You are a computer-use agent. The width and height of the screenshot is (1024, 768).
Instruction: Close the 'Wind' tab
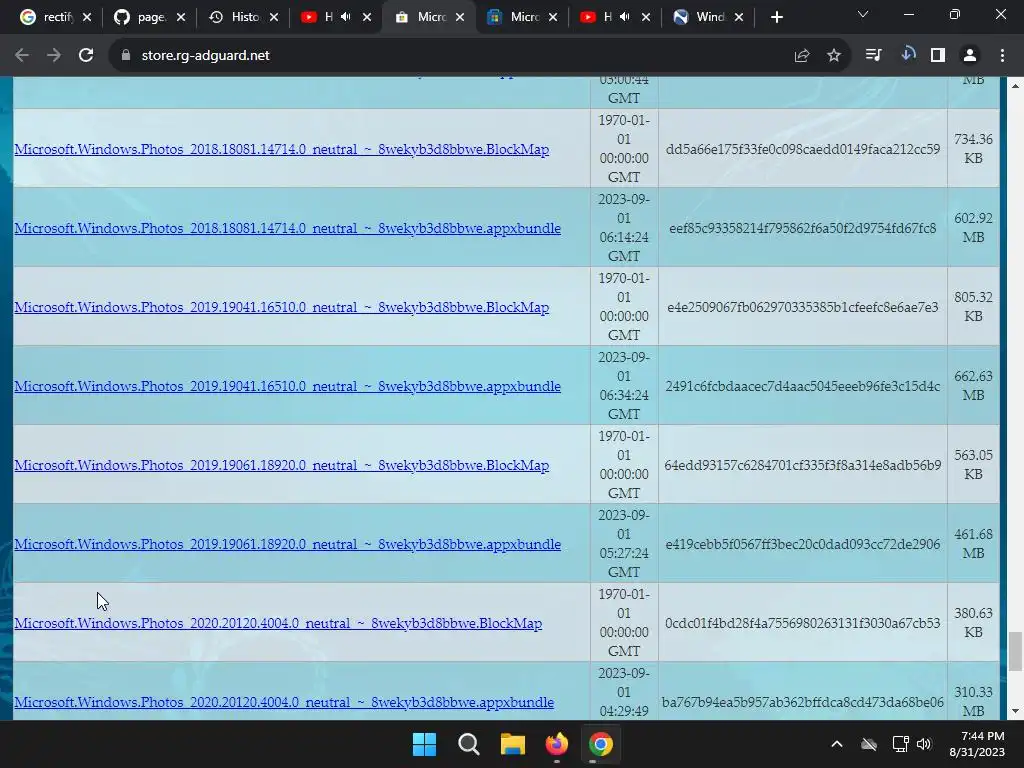click(739, 17)
